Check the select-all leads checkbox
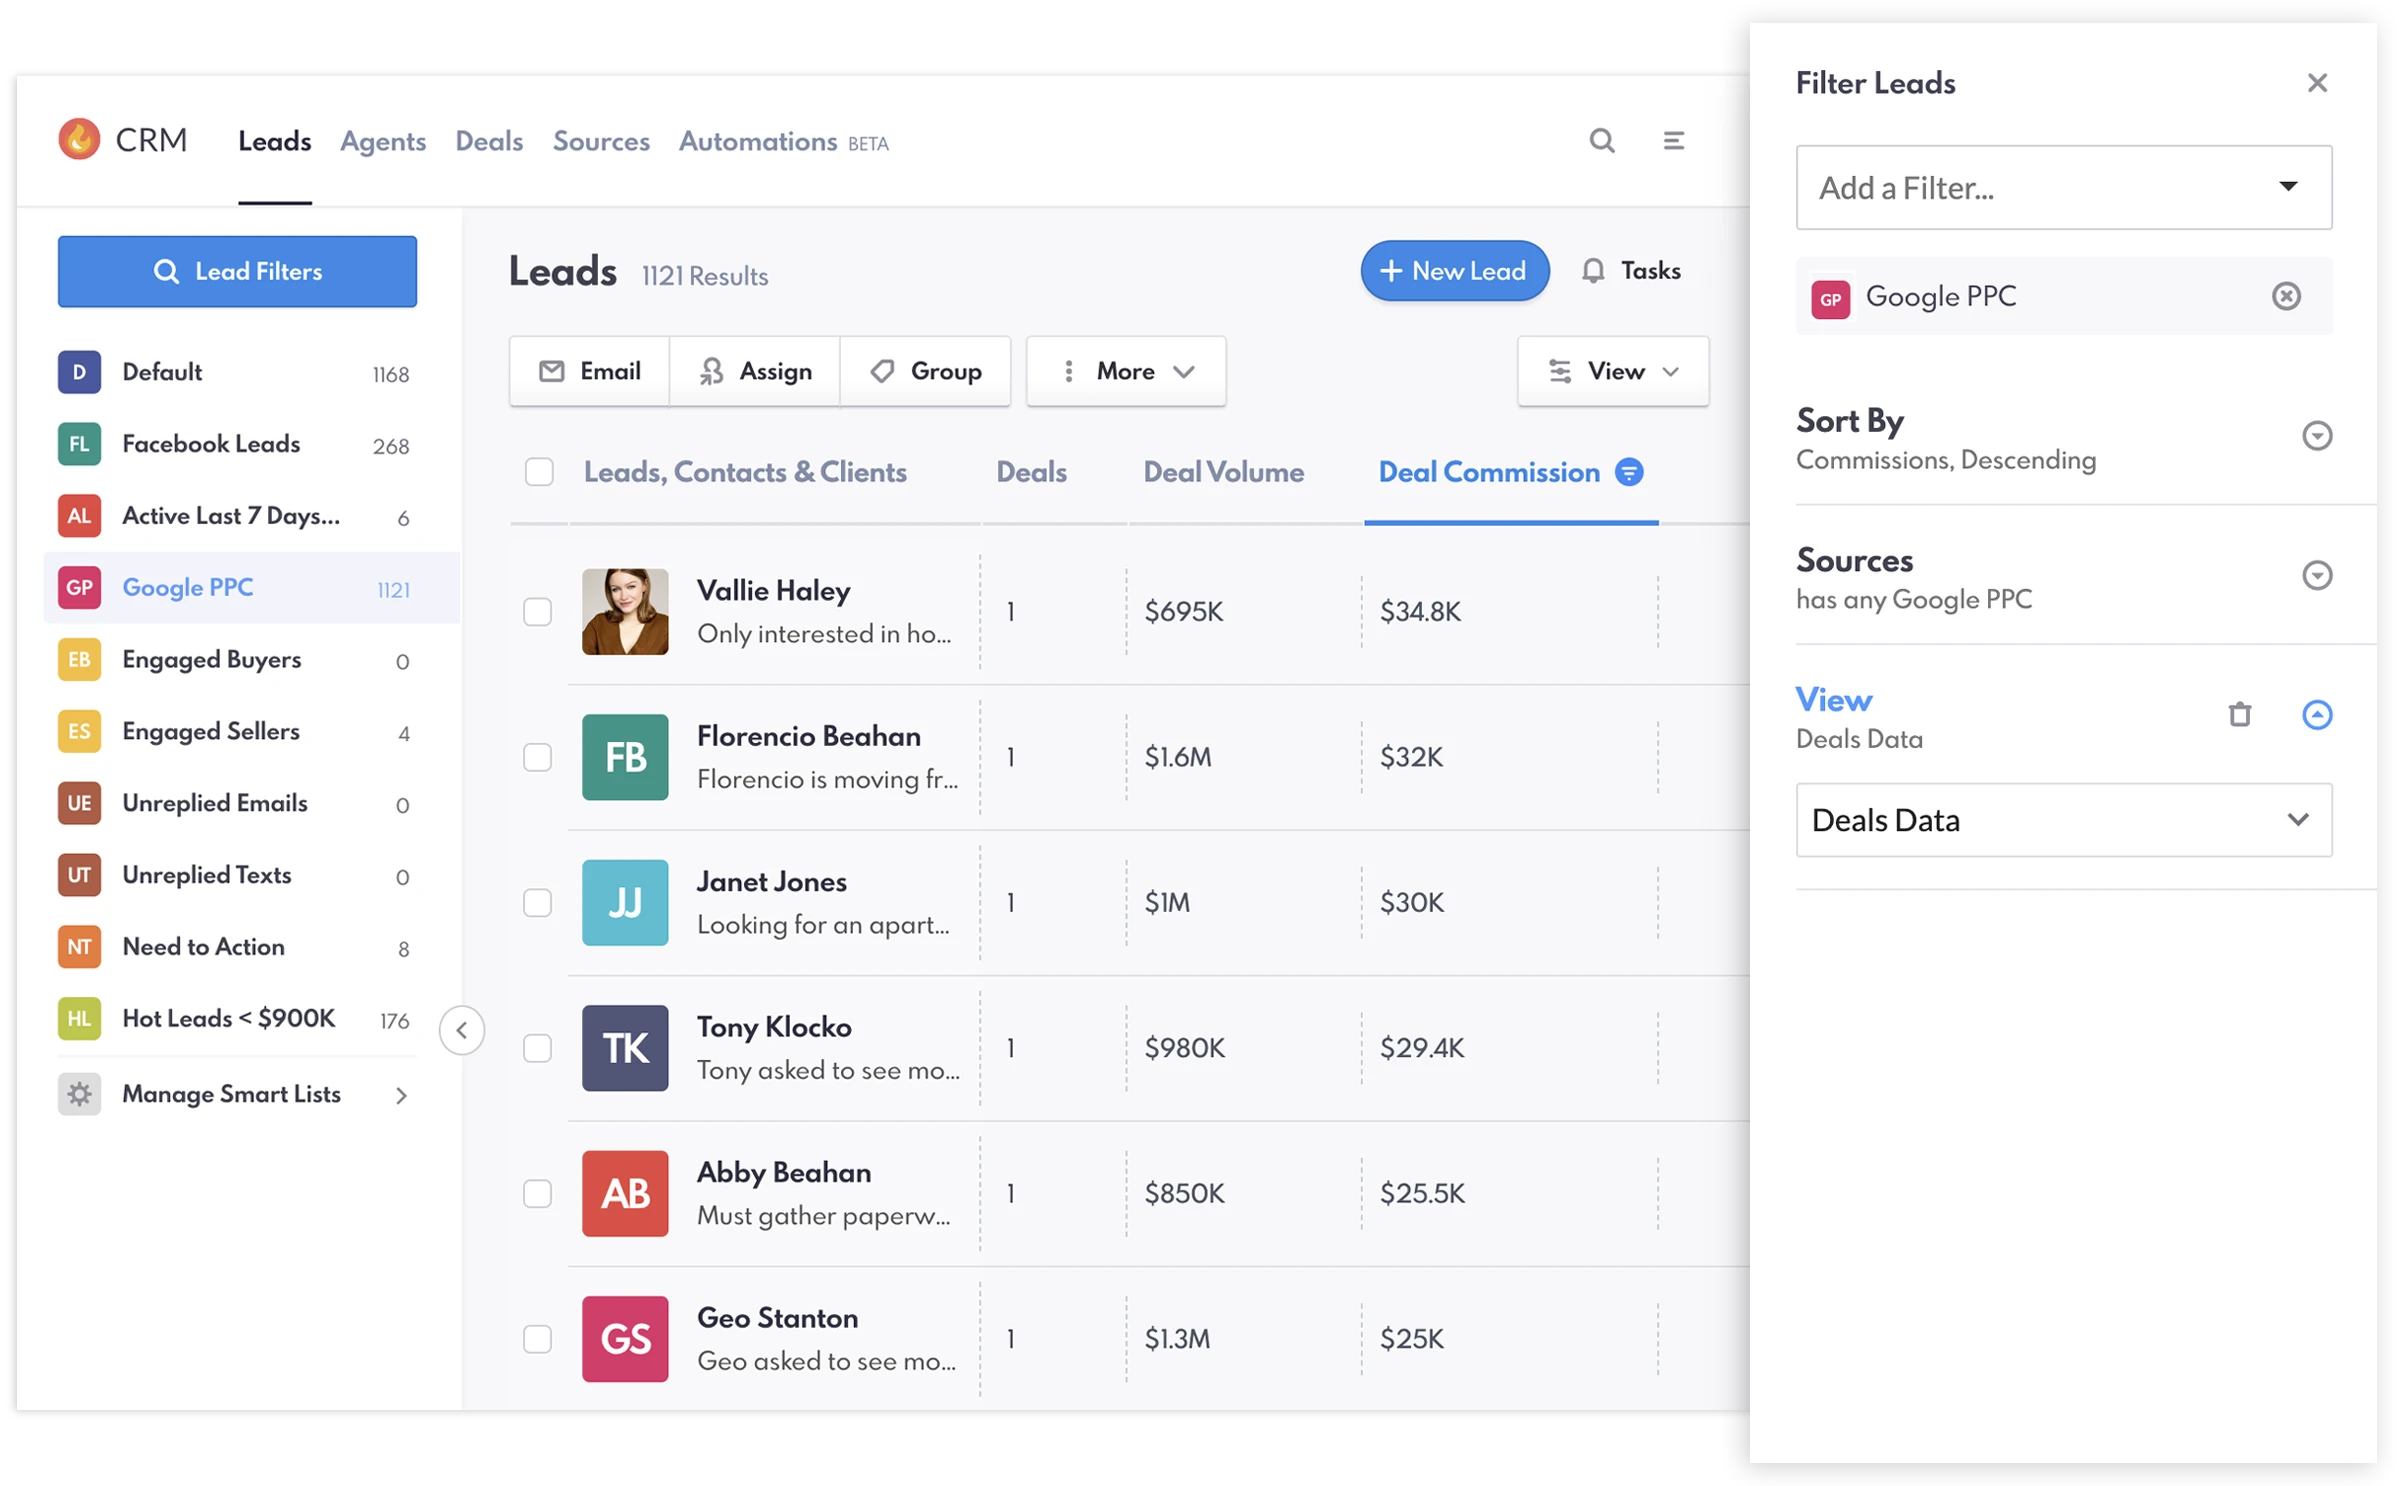This screenshot has width=2400, height=1486. coord(539,472)
